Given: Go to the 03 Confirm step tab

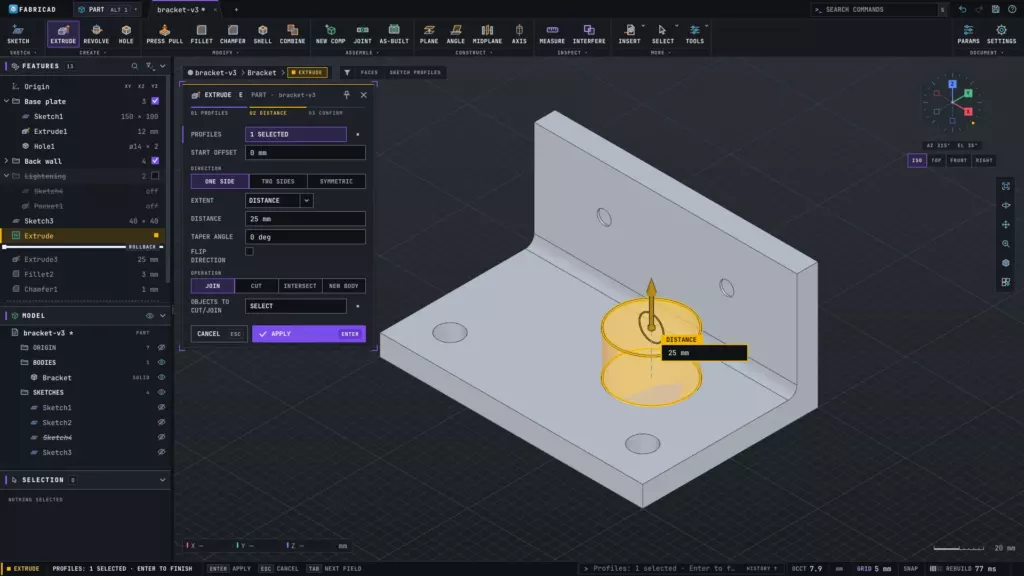Looking at the screenshot, I should tap(325, 113).
